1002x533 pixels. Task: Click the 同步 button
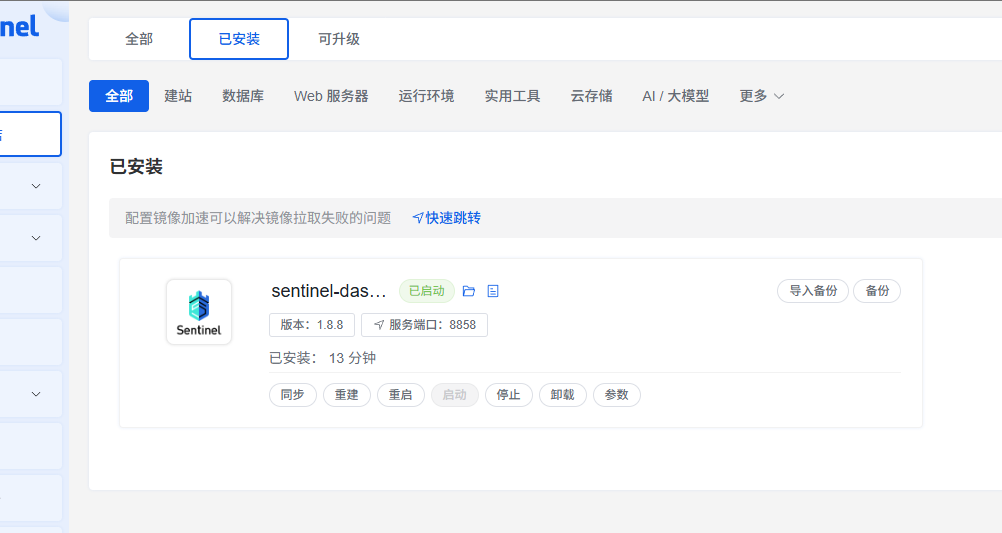[293, 395]
